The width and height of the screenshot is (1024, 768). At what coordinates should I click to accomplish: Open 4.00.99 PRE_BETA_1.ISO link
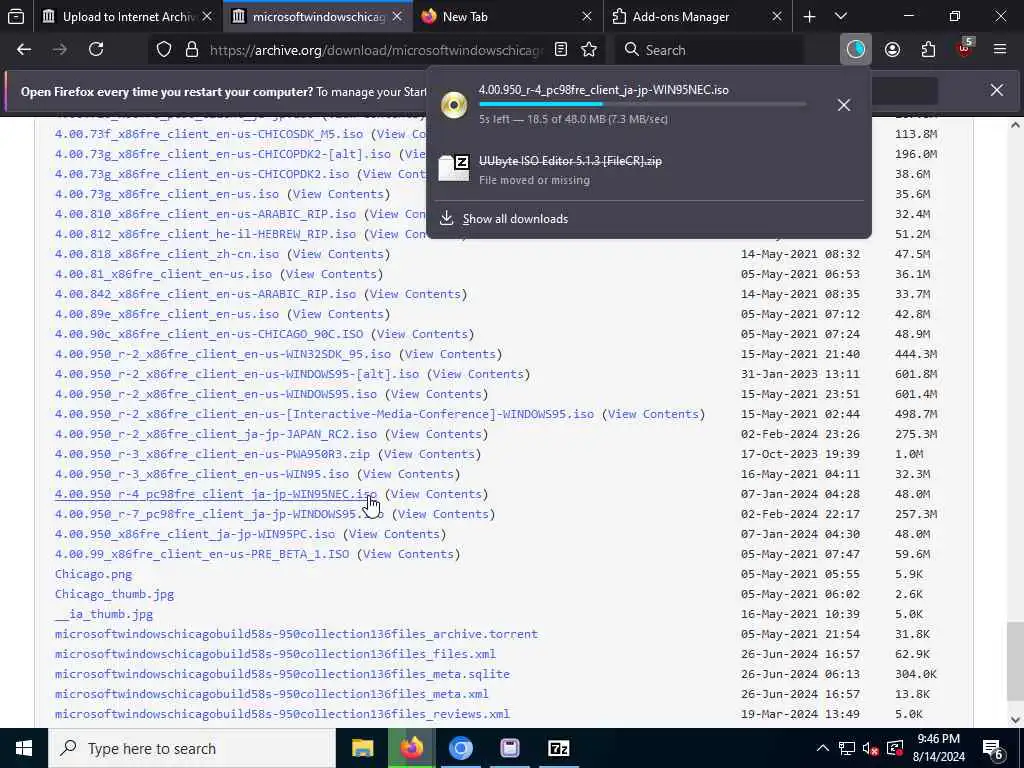202,554
